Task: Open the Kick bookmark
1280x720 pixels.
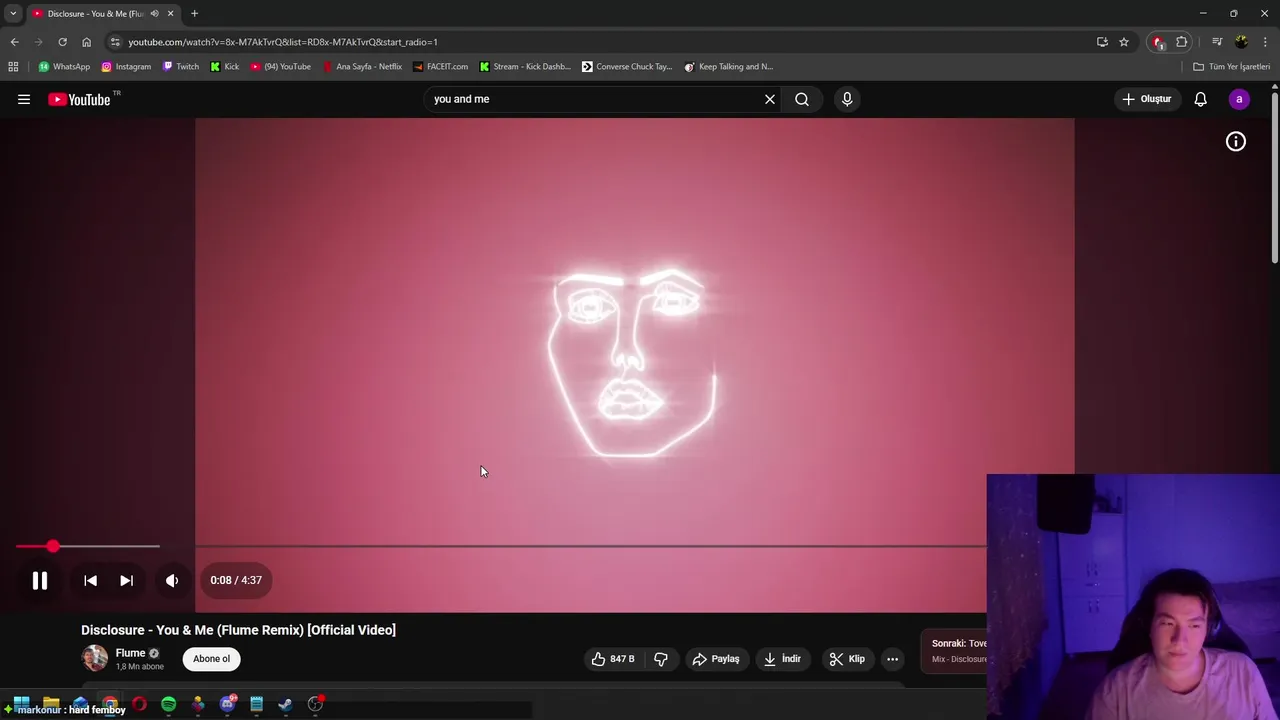Action: pyautogui.click(x=224, y=67)
